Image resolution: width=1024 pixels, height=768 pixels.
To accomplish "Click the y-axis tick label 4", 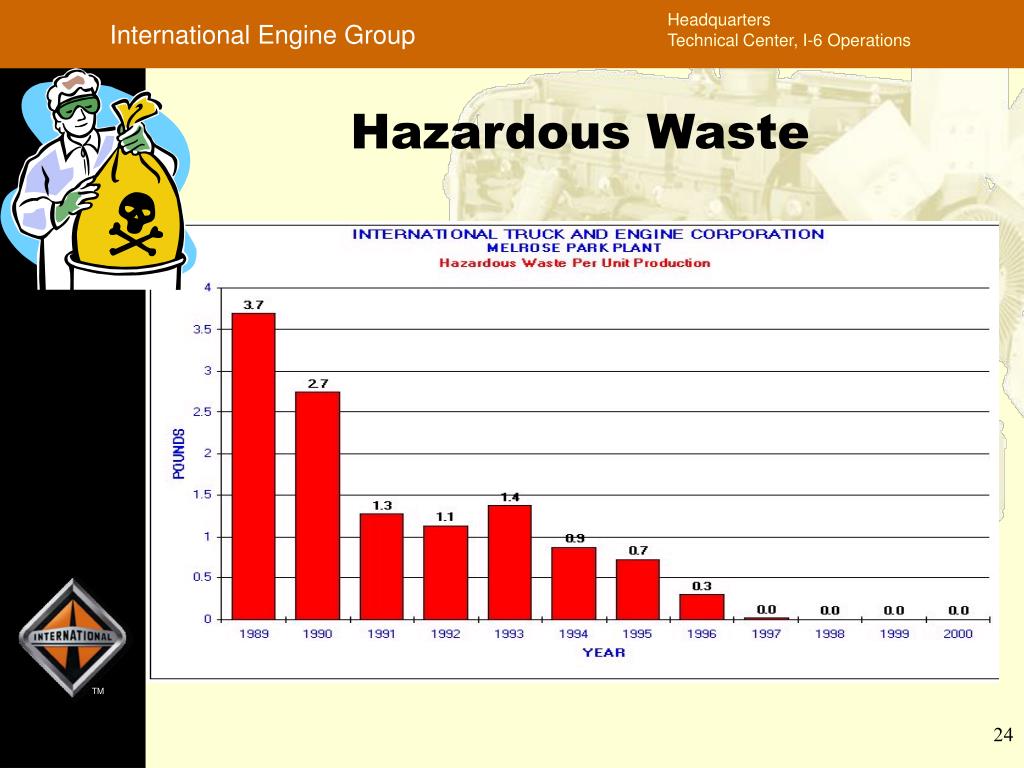I will click(x=208, y=287).
